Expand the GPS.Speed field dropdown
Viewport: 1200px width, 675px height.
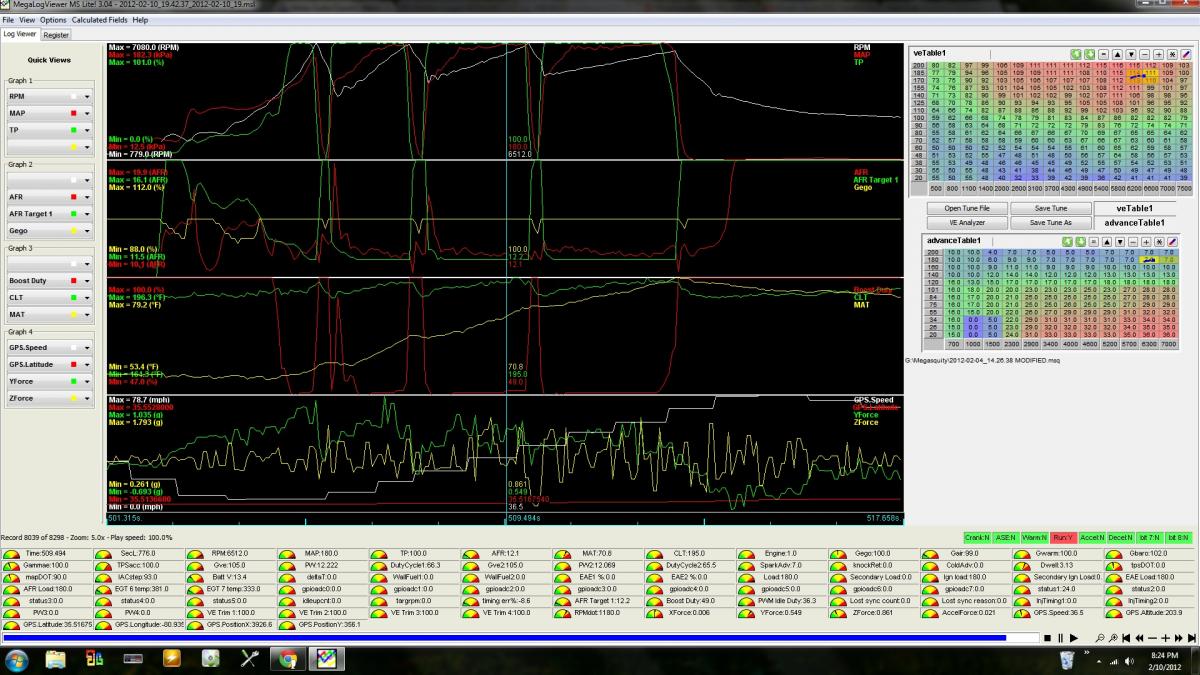click(87, 348)
